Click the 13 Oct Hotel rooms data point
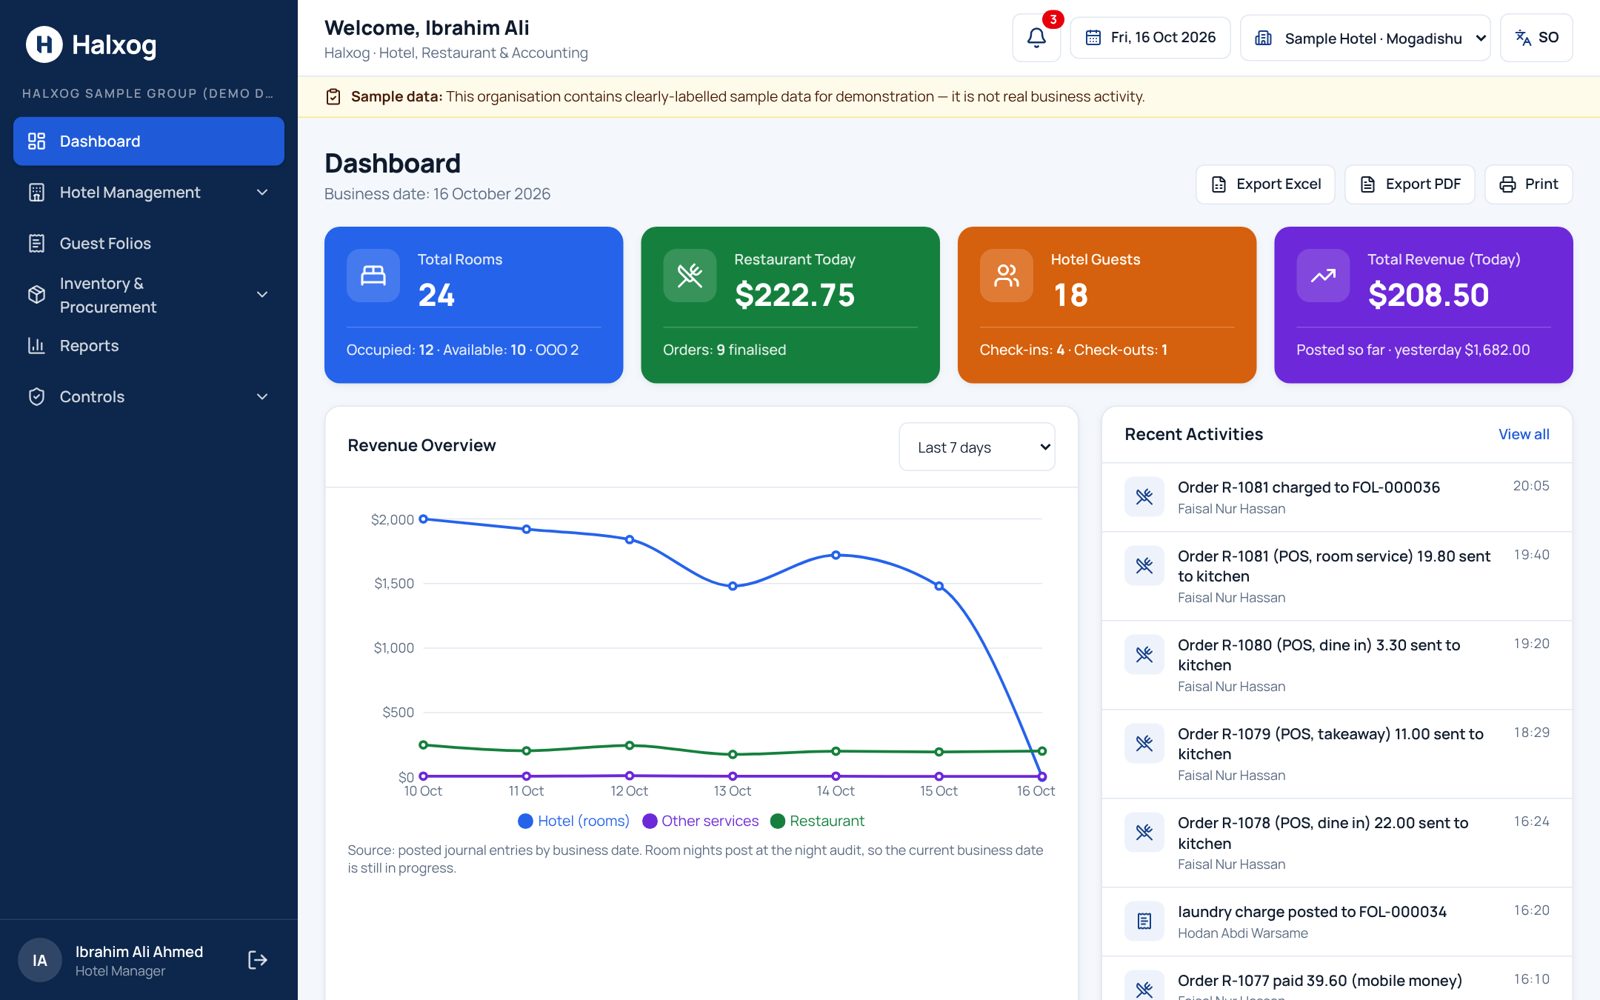This screenshot has width=1600, height=1000. (x=733, y=586)
